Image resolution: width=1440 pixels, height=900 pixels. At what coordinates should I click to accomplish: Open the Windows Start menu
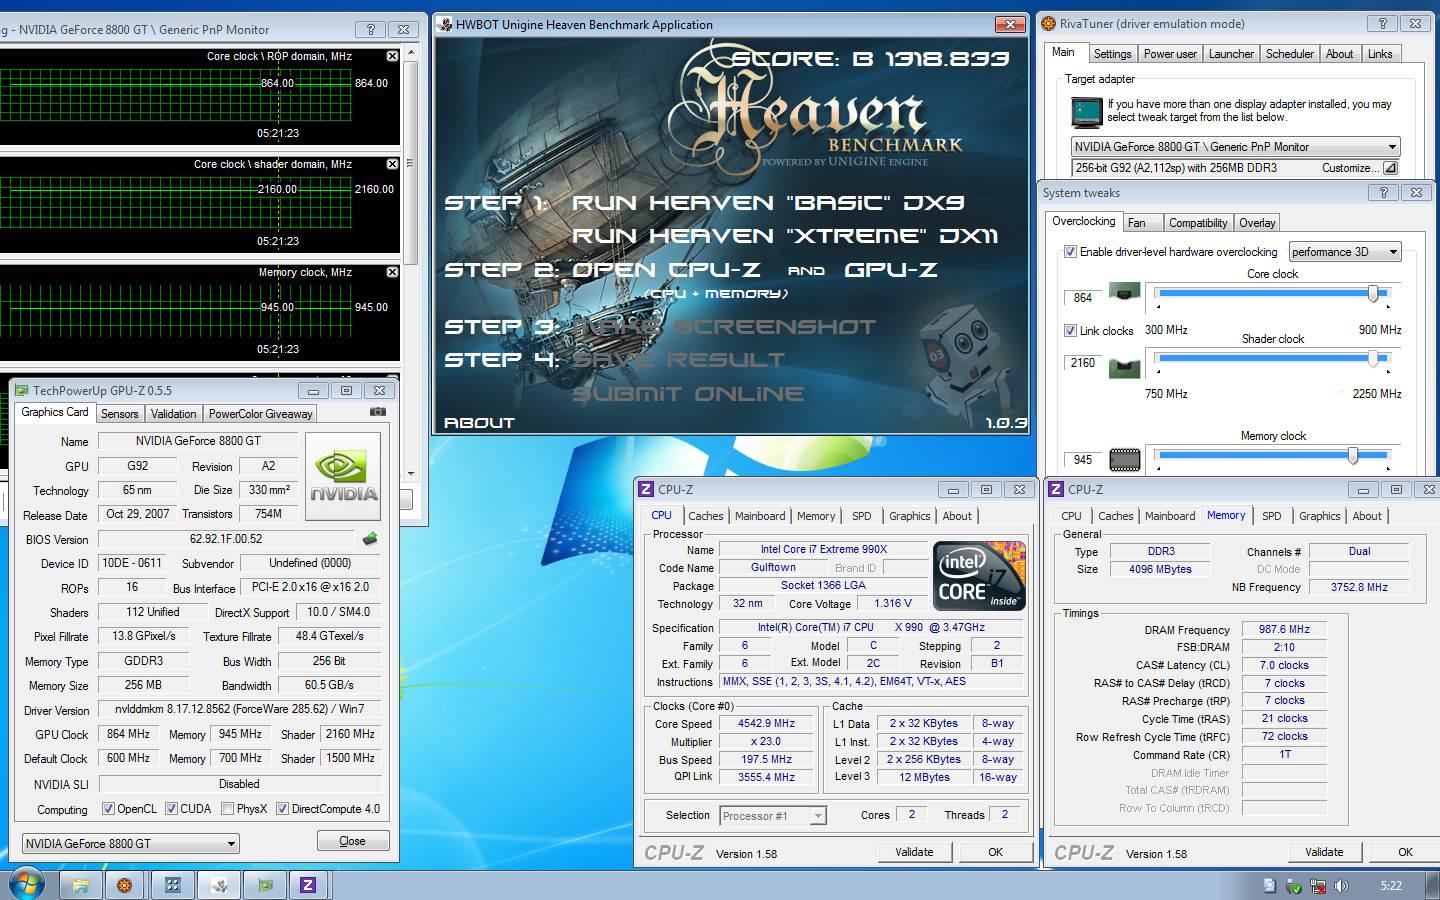pos(27,885)
